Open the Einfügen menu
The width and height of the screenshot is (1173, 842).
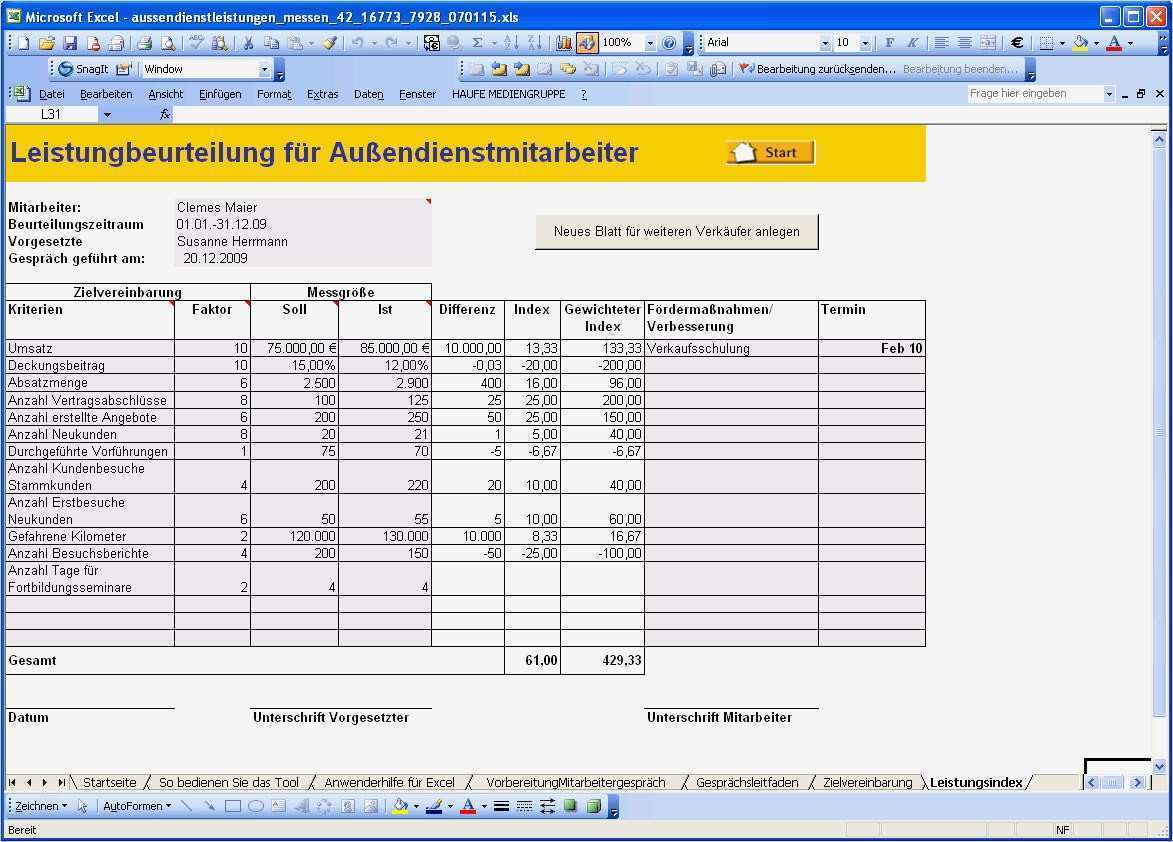coord(220,94)
